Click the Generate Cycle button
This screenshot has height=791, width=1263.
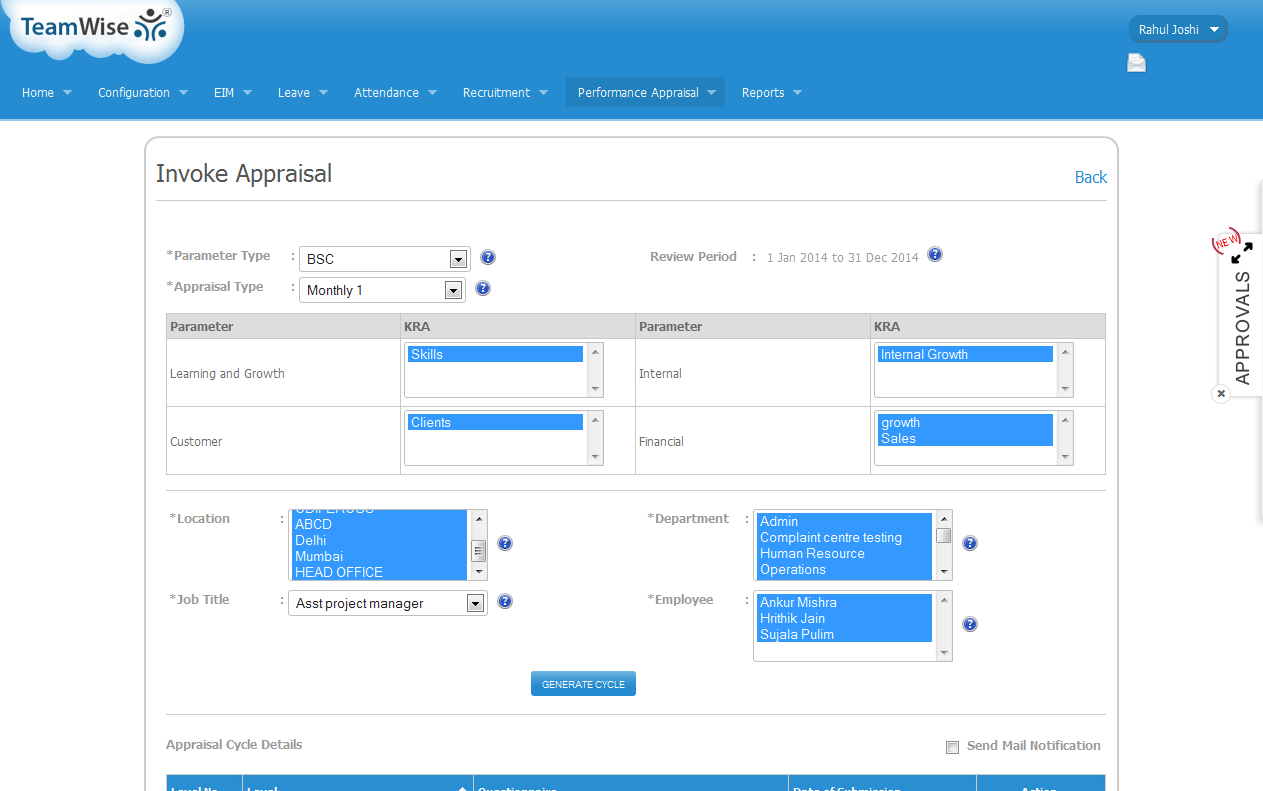(583, 684)
